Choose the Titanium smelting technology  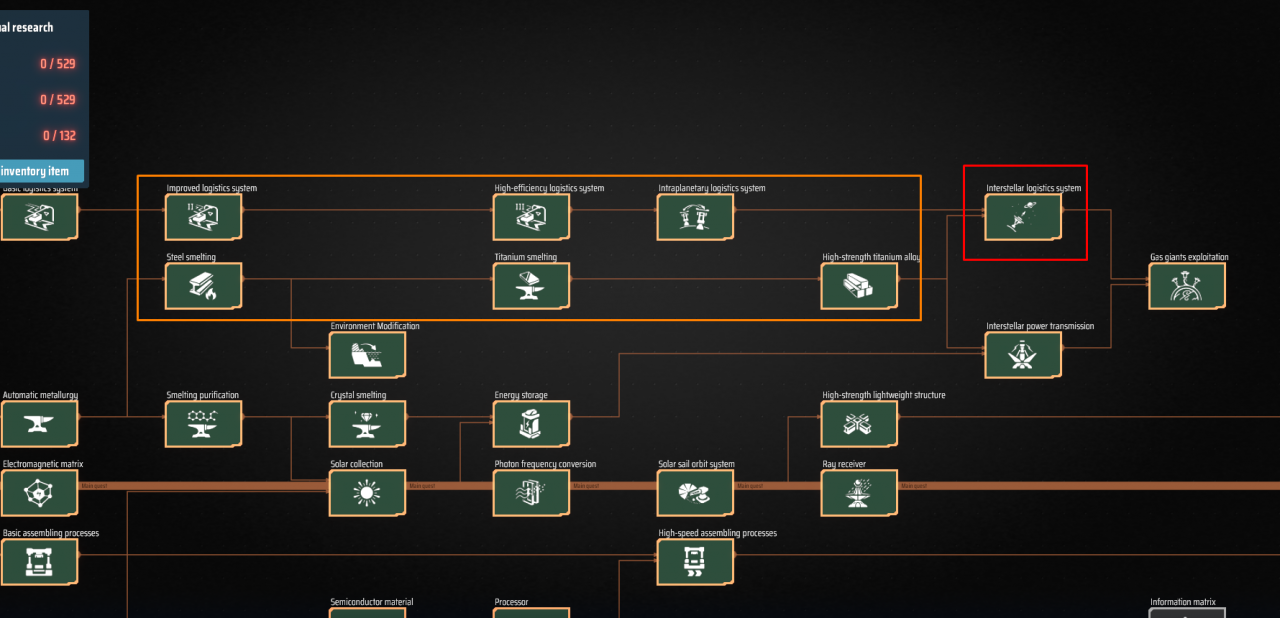point(531,286)
